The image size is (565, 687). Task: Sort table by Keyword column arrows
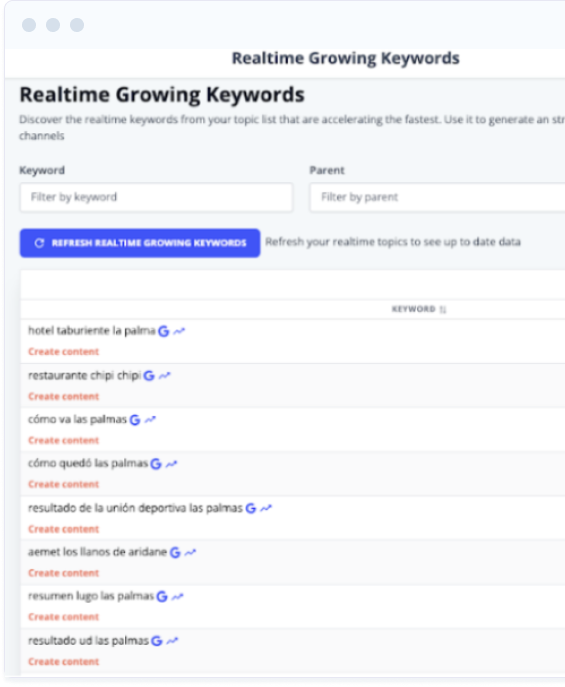pos(443,309)
